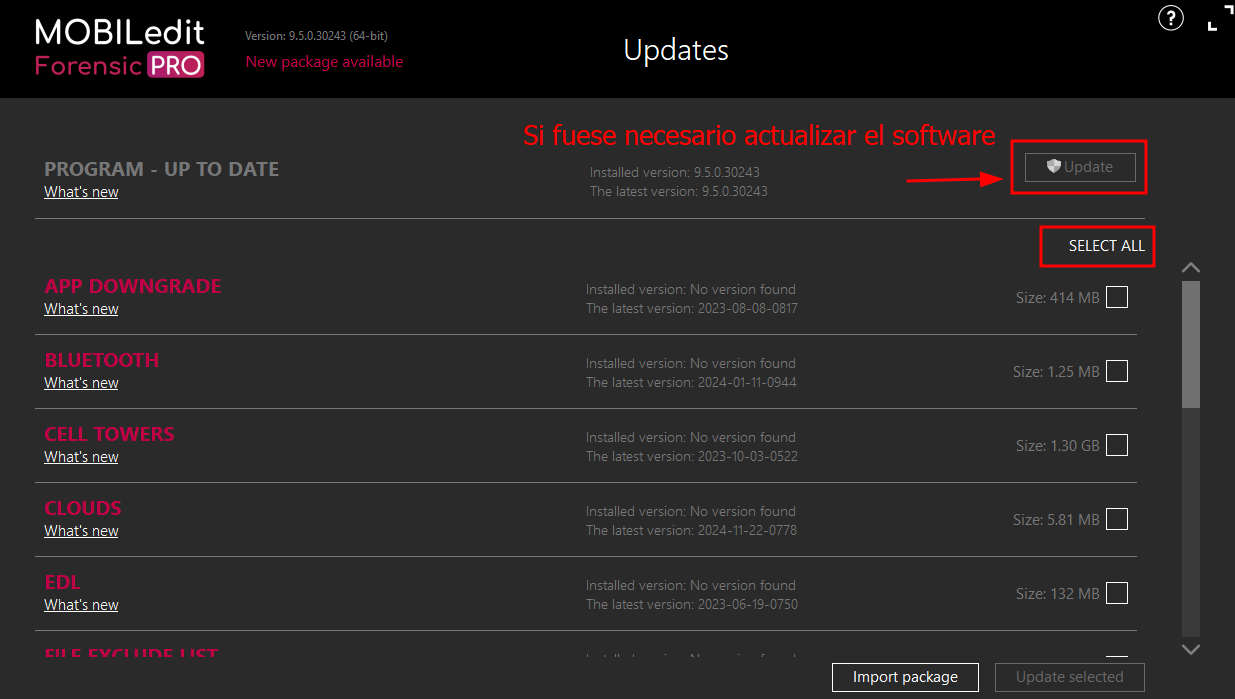Click the MOBILedit Forensic PRO logo
Viewport: 1235px width, 699px height.
(120, 48)
